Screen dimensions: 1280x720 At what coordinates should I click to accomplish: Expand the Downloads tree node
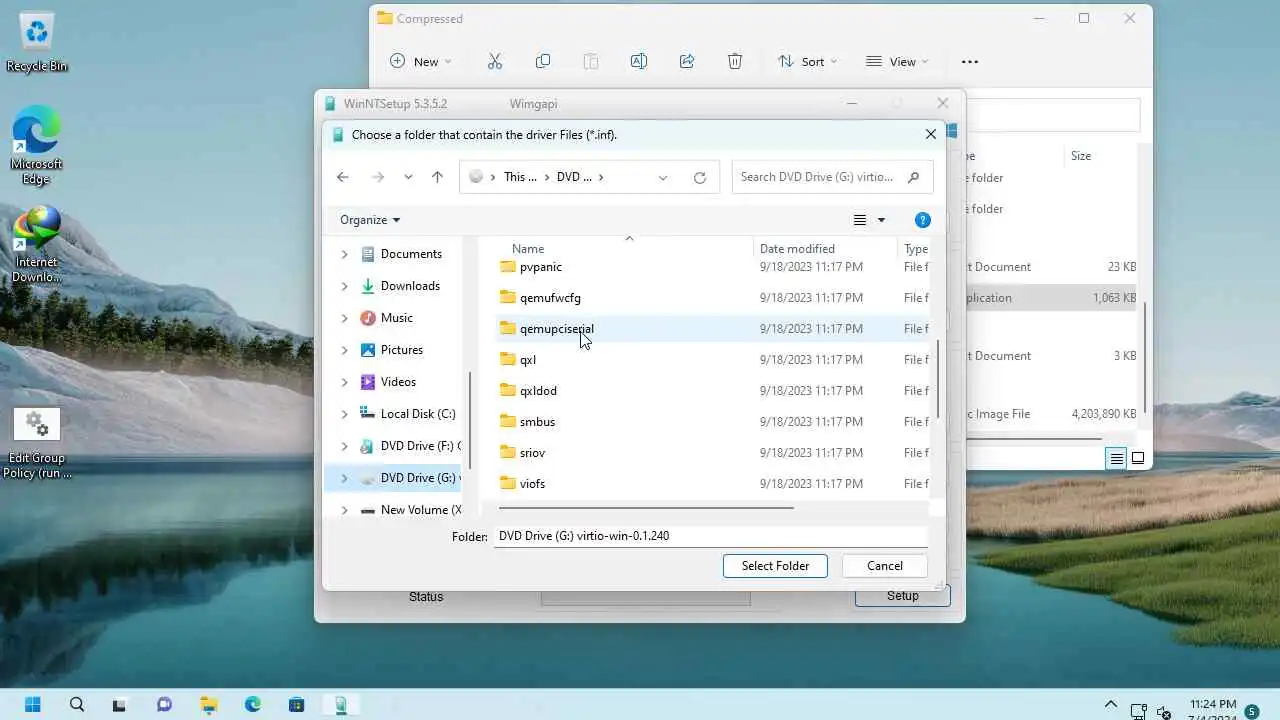(344, 286)
